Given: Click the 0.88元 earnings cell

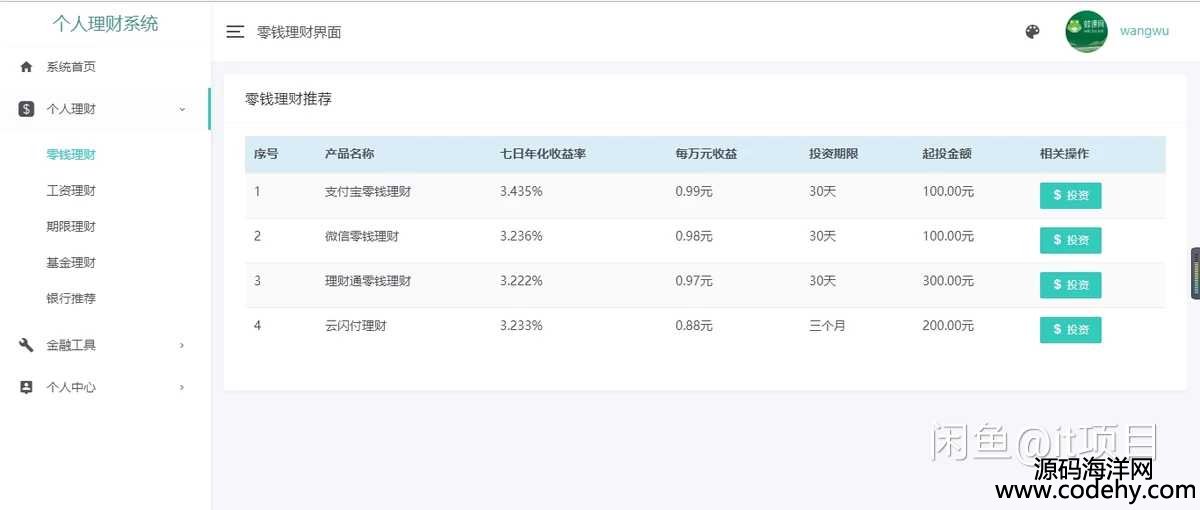Looking at the screenshot, I should point(694,325).
